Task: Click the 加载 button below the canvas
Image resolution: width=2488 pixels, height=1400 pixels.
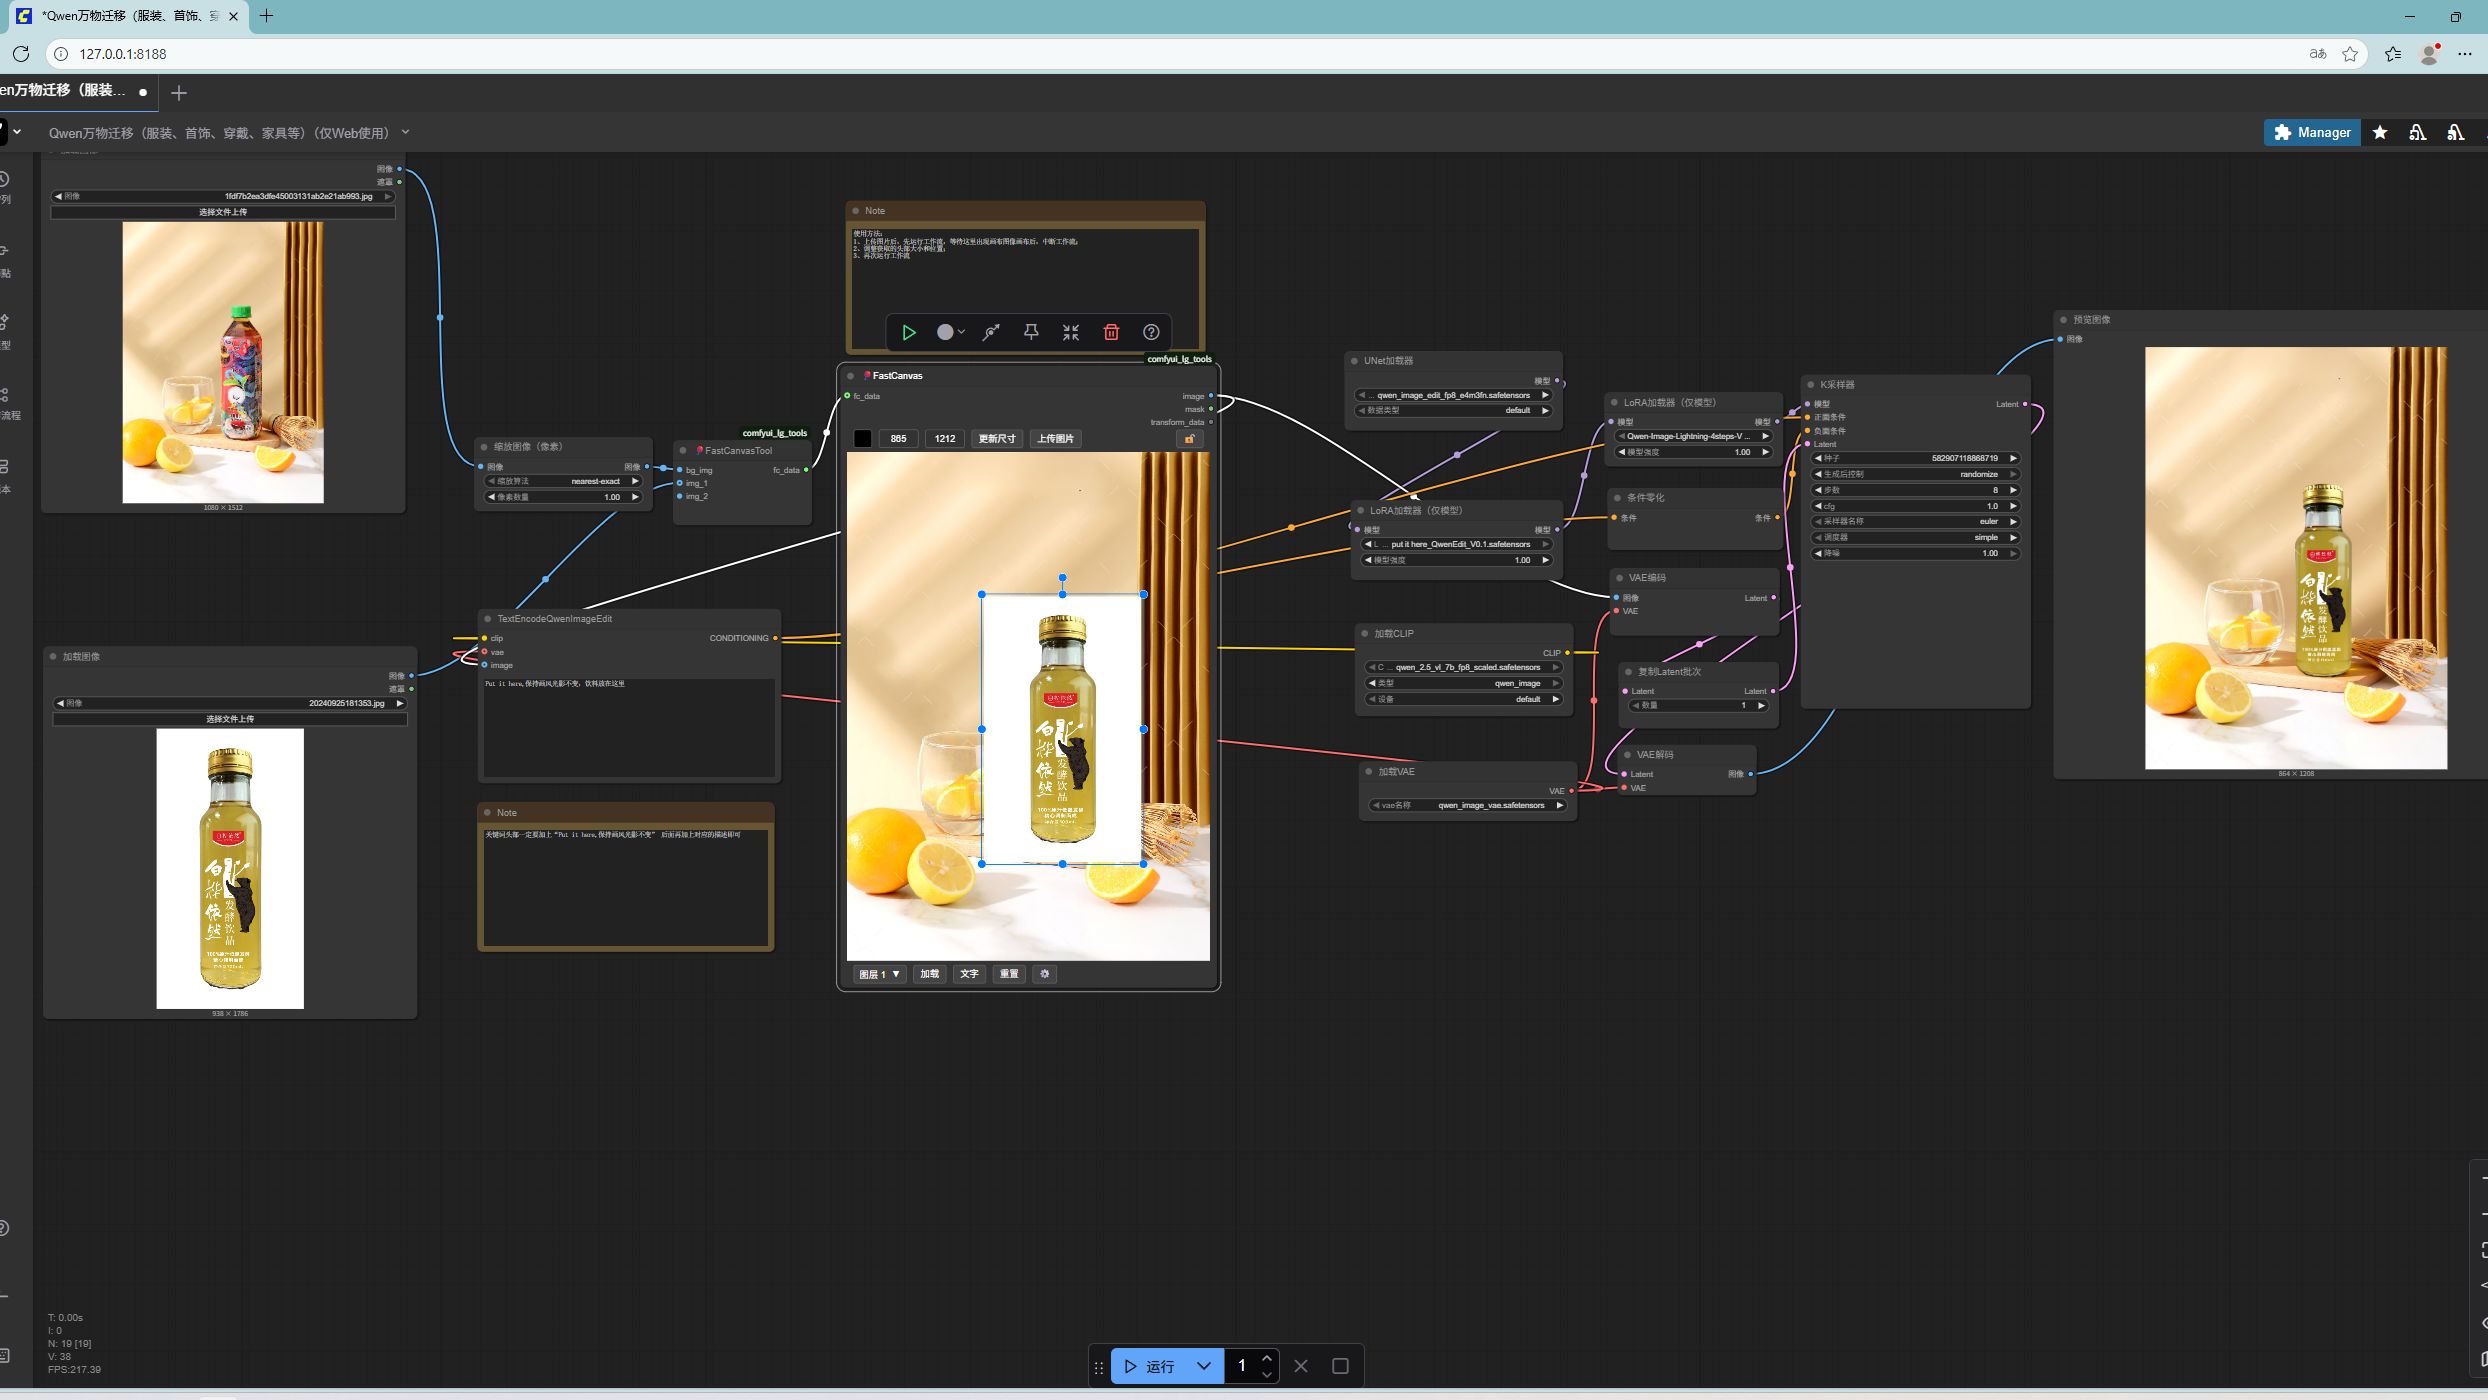Action: pos(929,974)
